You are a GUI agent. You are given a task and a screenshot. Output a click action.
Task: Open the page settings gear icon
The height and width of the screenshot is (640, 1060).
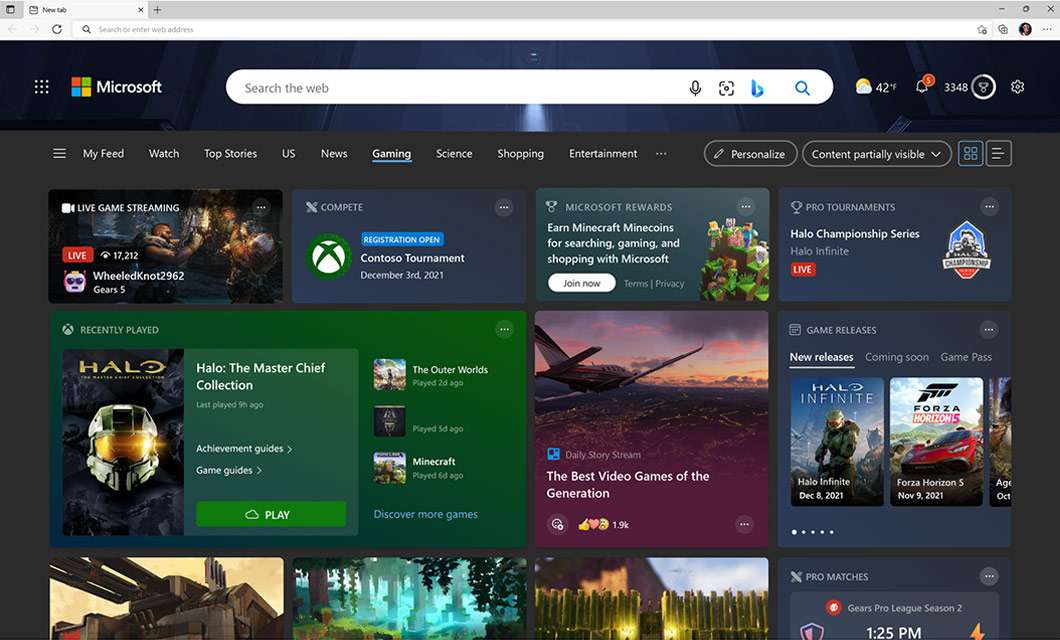pos(1017,87)
